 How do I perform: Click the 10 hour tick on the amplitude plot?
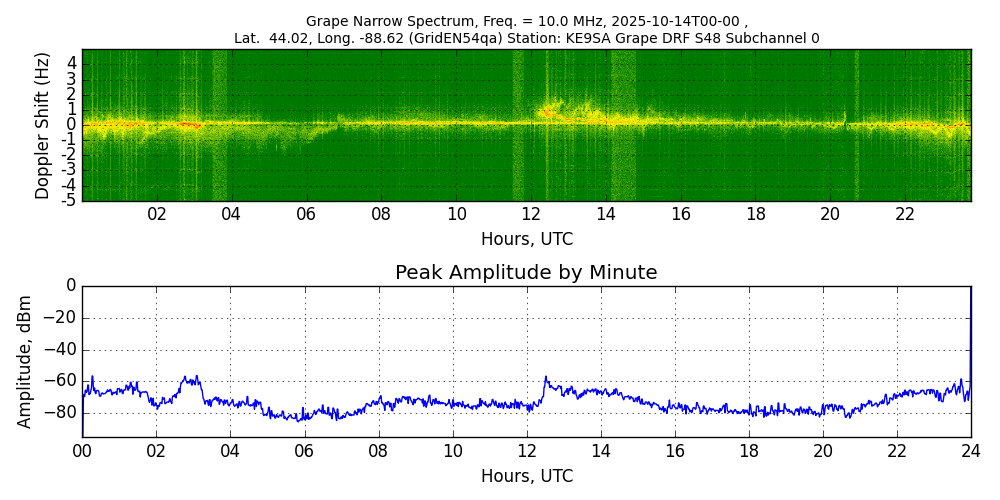coord(452,451)
